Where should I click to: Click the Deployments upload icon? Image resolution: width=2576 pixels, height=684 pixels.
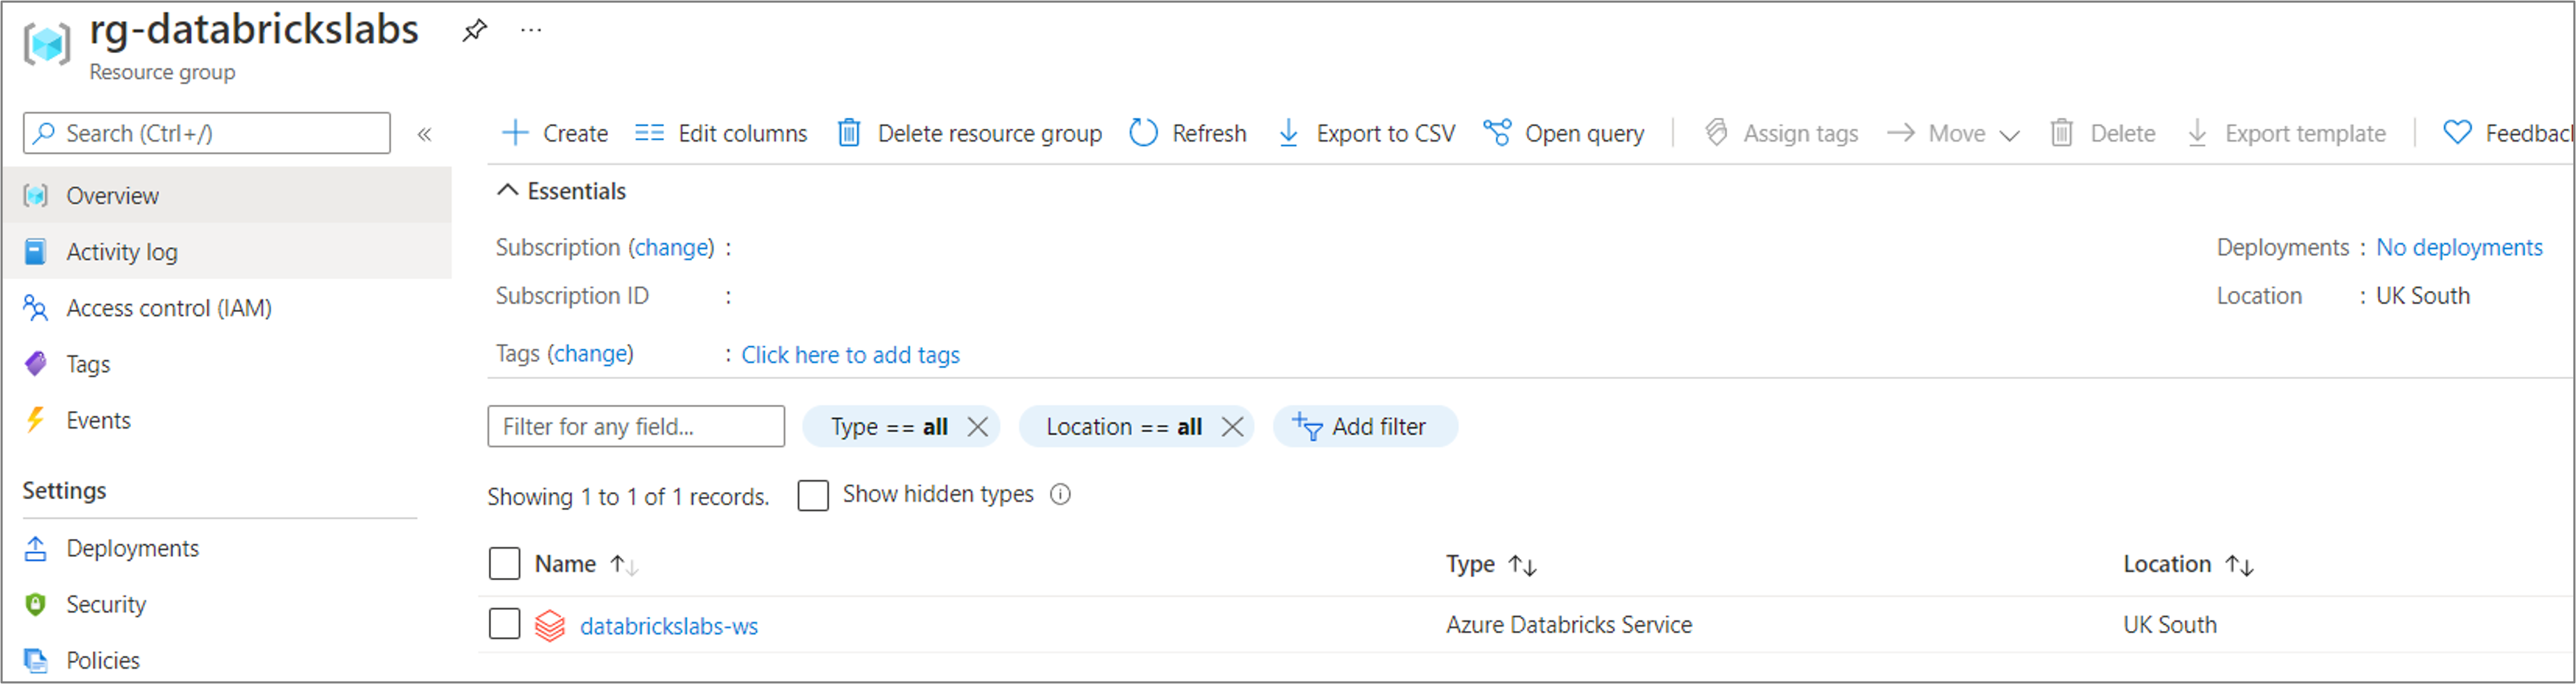[x=36, y=548]
